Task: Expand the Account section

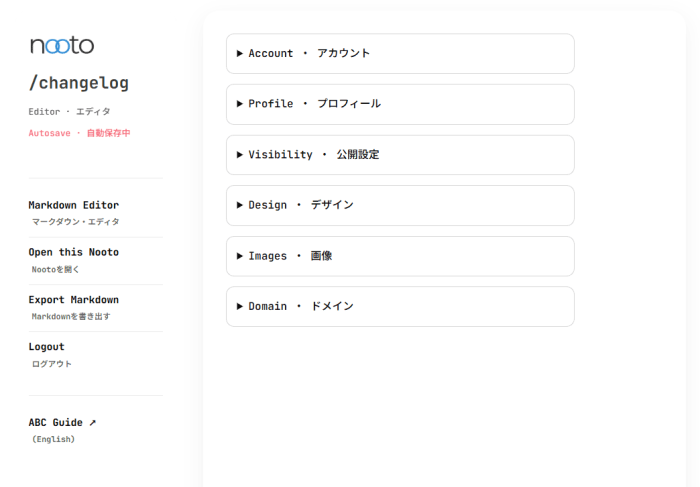Action: 400,54
